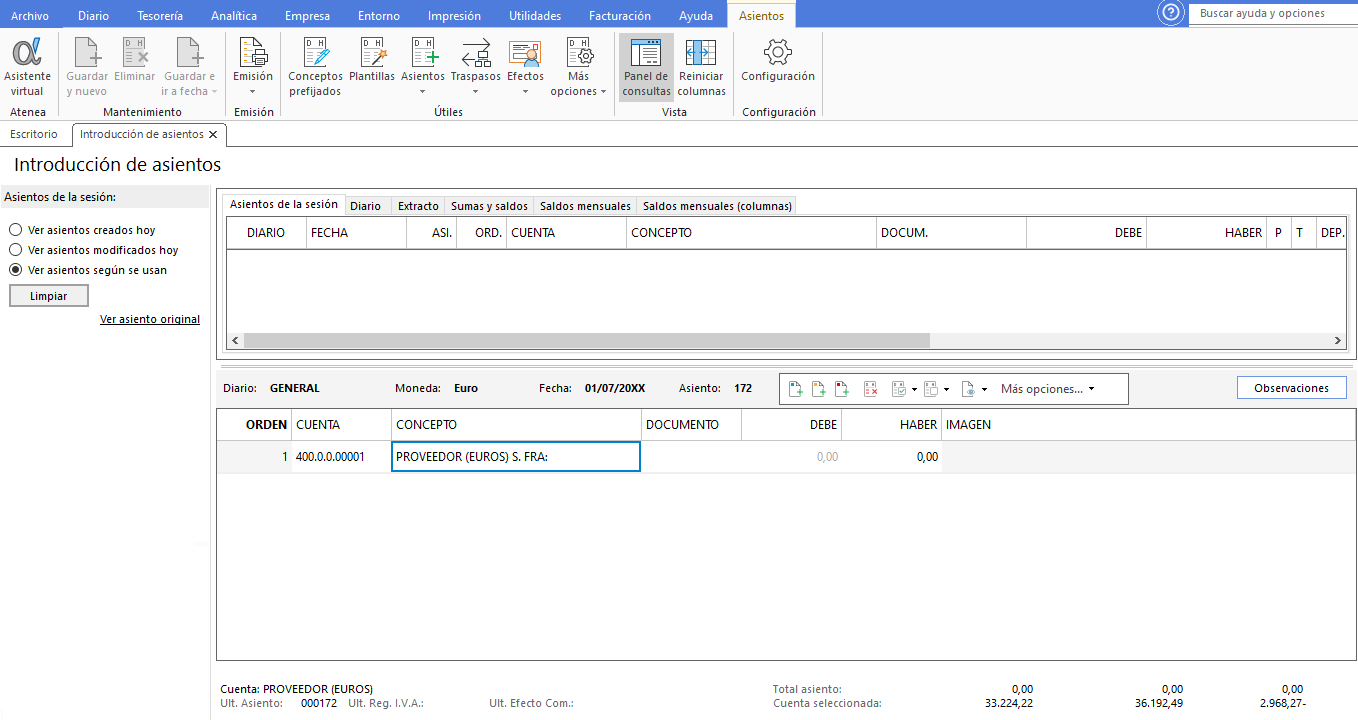Click the DOCUMENTO cell of order 1

tap(691, 457)
